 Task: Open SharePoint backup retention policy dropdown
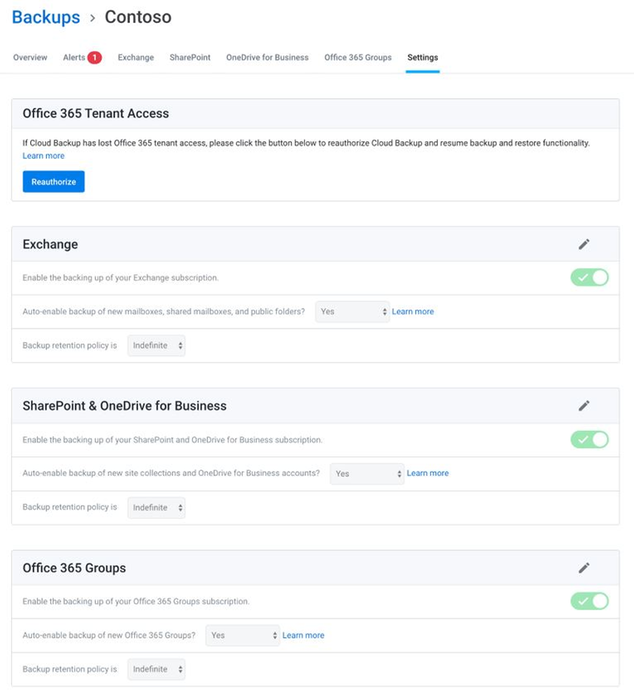coord(156,508)
